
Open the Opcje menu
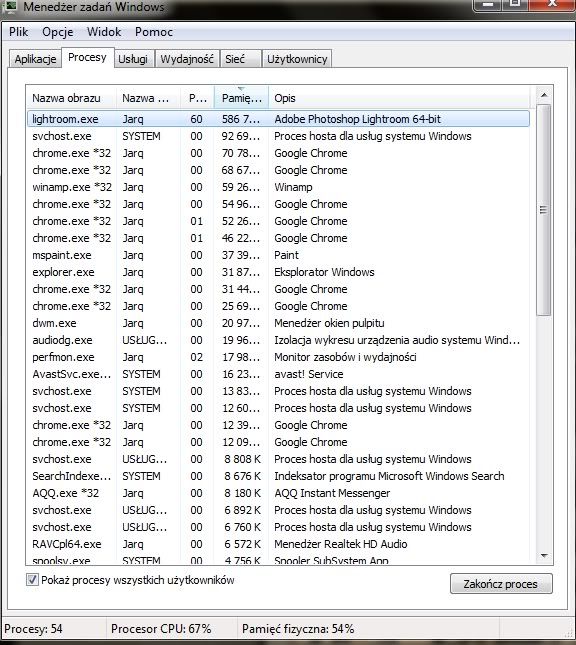tap(58, 32)
